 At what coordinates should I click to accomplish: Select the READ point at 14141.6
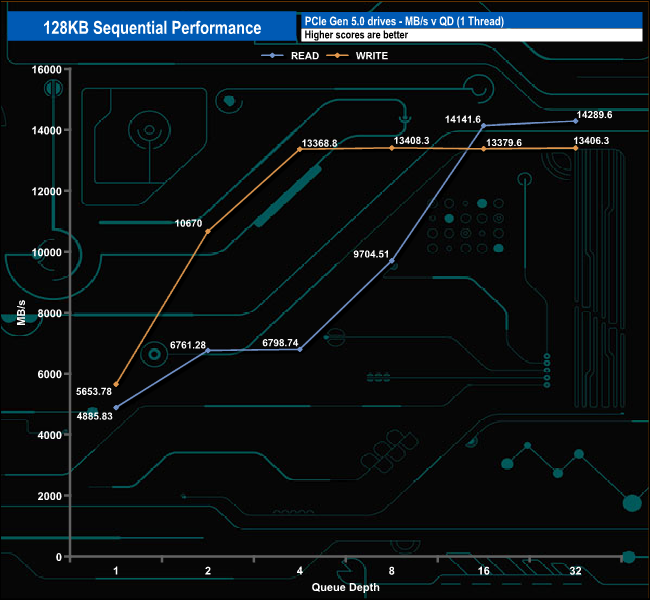484,126
